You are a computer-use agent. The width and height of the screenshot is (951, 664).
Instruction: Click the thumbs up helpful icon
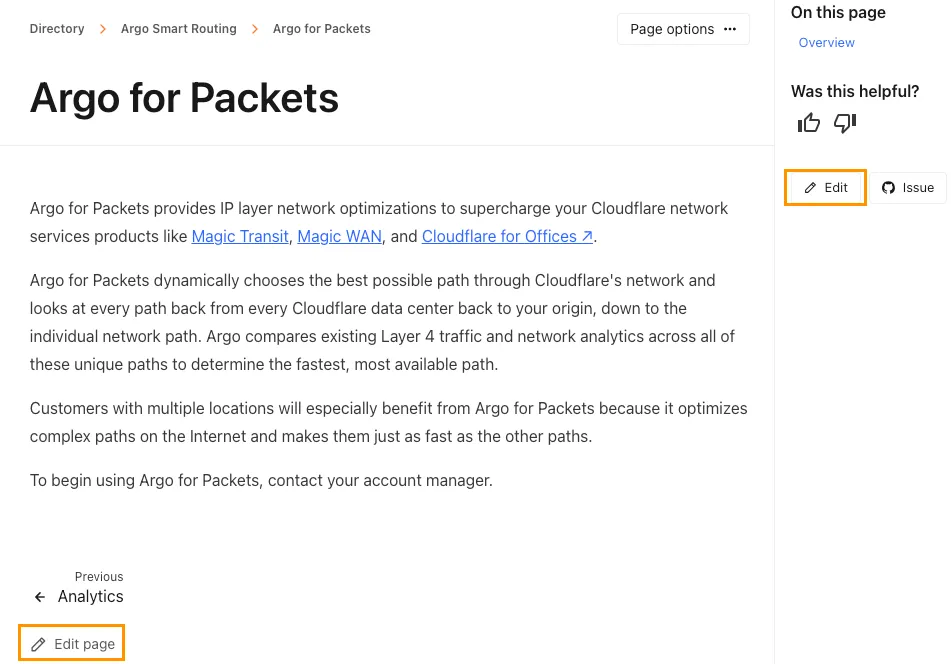coord(809,123)
